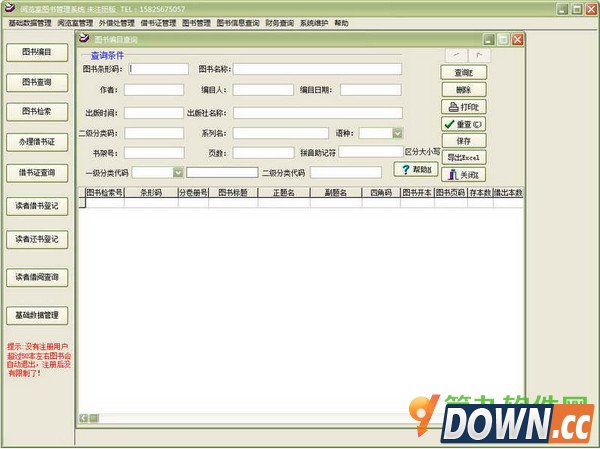The image size is (600, 449).
Task: Click the 读者借书登记 sidebar button
Action: (37, 206)
